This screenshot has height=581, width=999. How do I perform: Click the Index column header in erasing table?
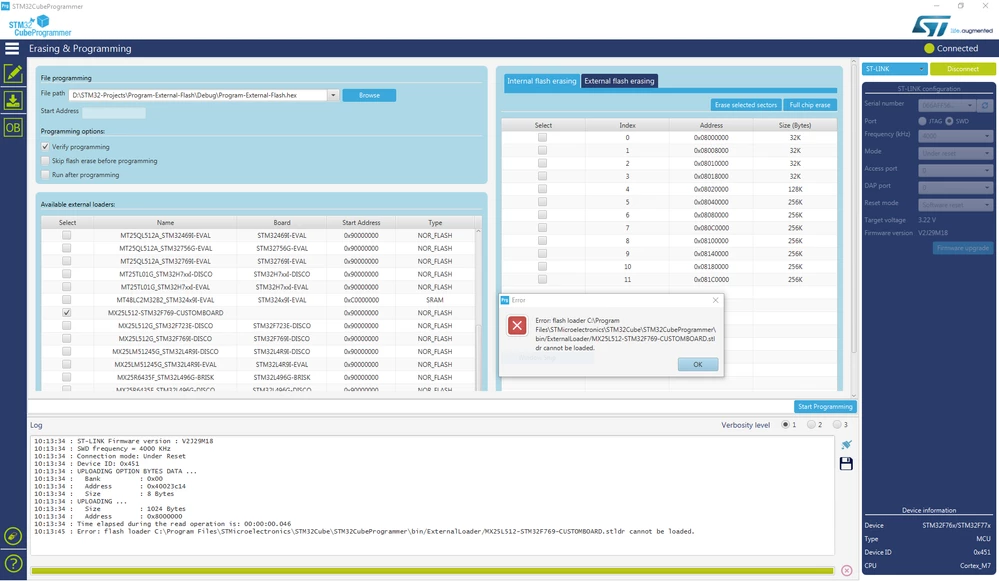click(x=627, y=126)
